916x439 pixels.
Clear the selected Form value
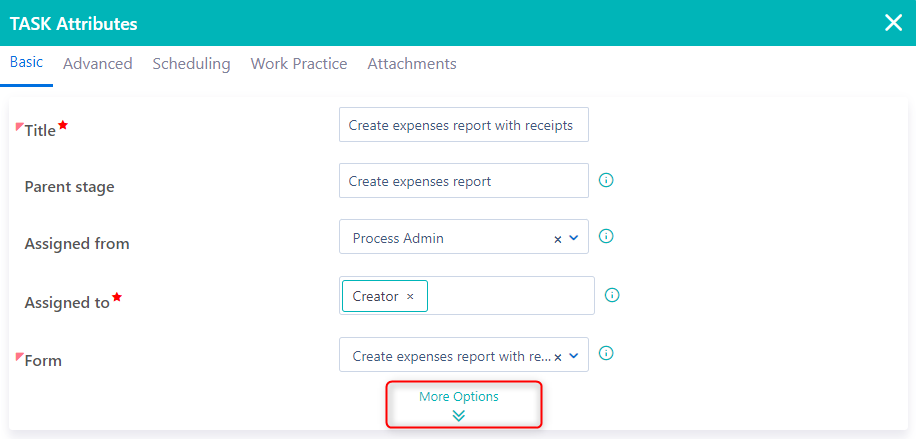tap(557, 356)
